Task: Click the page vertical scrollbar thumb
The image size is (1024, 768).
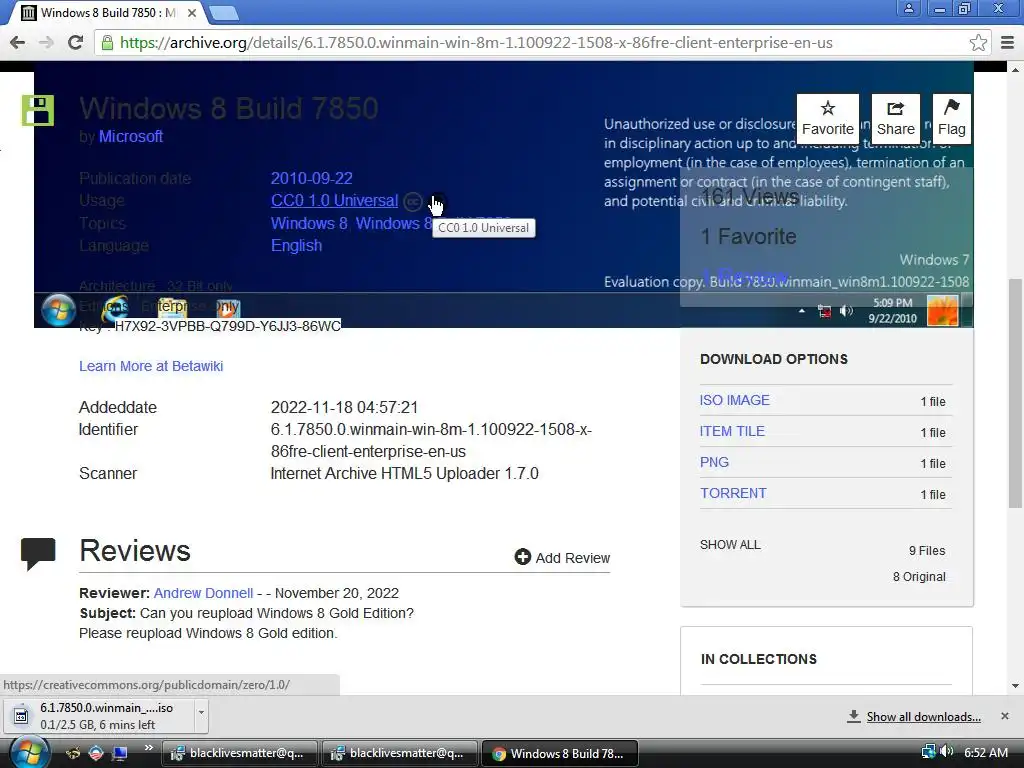Action: (1015, 393)
